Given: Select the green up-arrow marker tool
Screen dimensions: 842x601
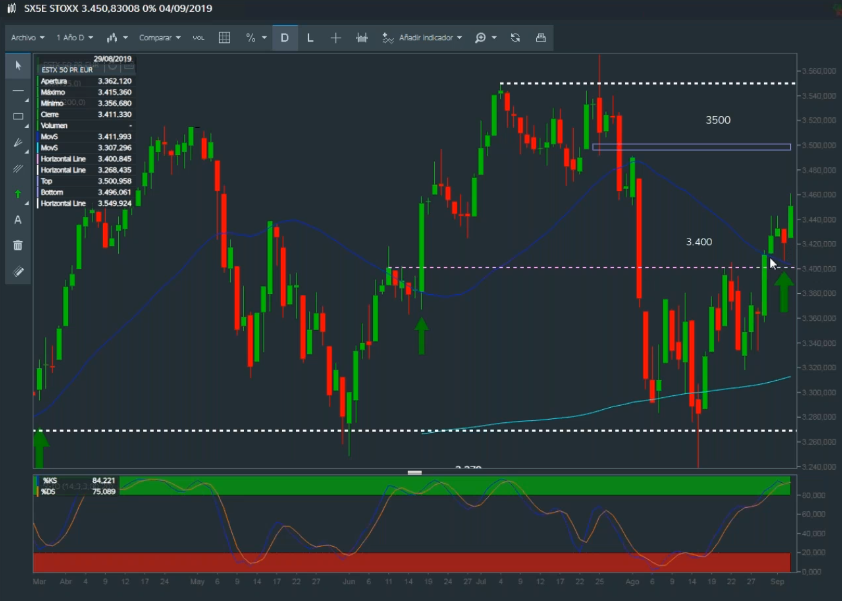Looking at the screenshot, I should (18, 194).
